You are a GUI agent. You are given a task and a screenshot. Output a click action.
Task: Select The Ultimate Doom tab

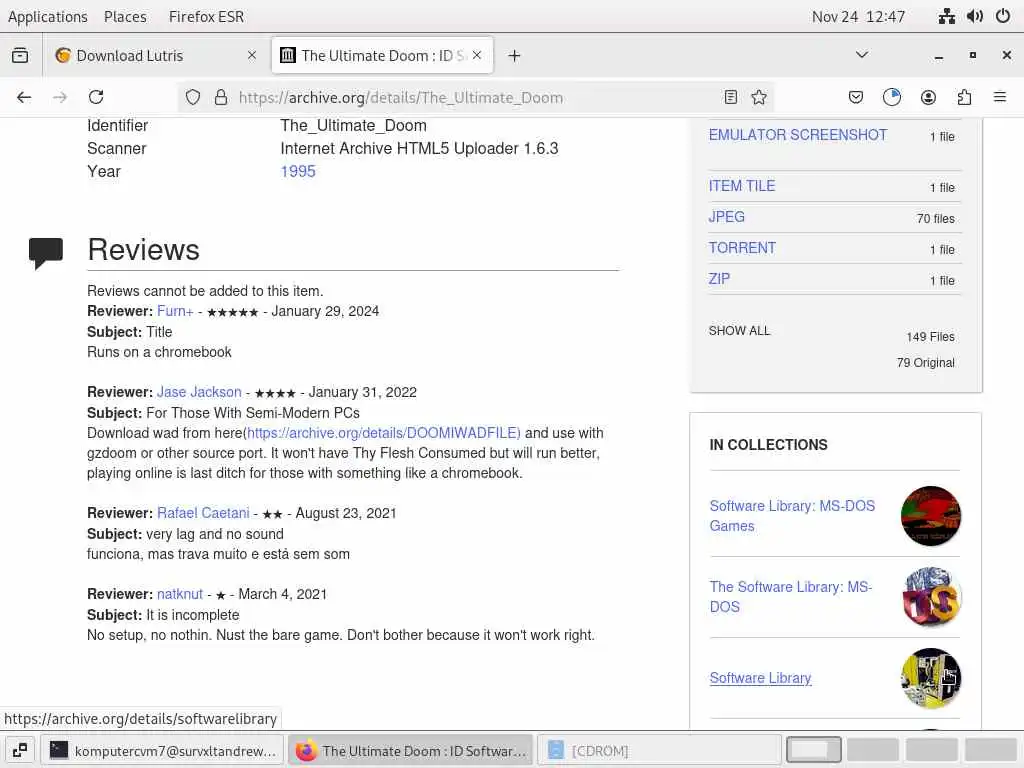(x=382, y=56)
